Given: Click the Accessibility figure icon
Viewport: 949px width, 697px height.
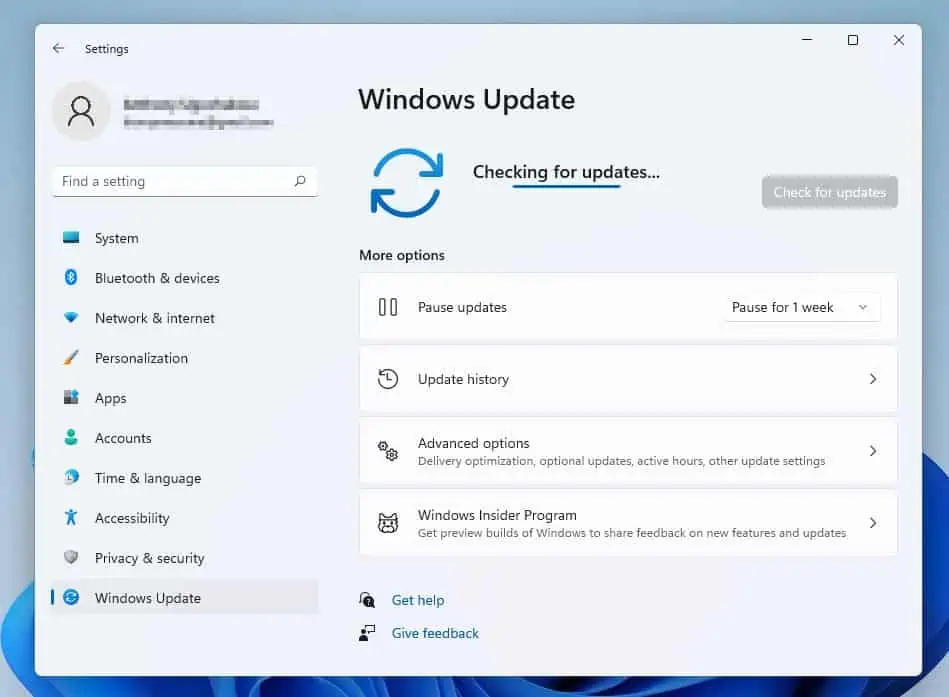Looking at the screenshot, I should click(x=71, y=517).
